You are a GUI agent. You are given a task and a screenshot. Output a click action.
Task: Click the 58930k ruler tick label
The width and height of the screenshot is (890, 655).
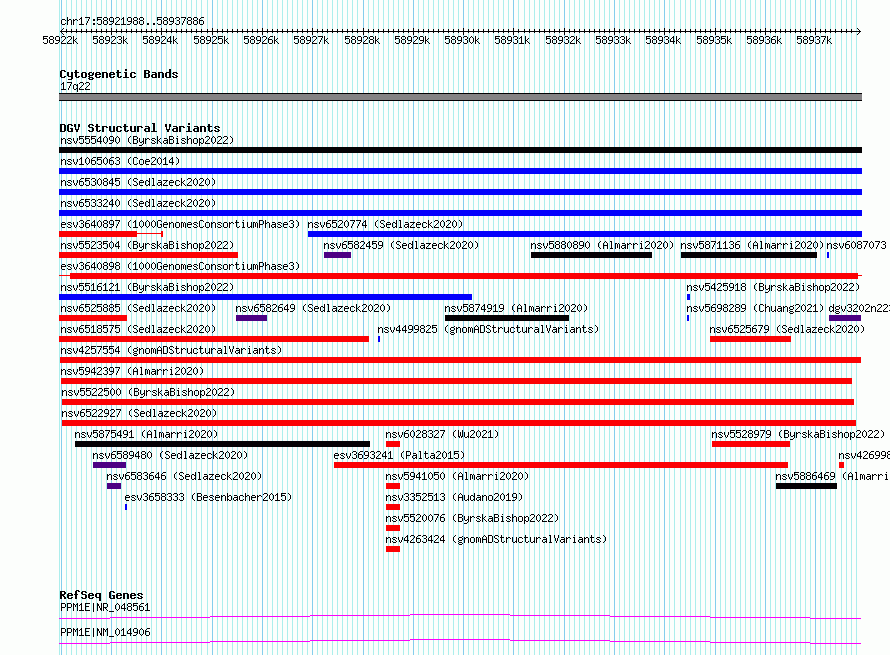(x=462, y=40)
